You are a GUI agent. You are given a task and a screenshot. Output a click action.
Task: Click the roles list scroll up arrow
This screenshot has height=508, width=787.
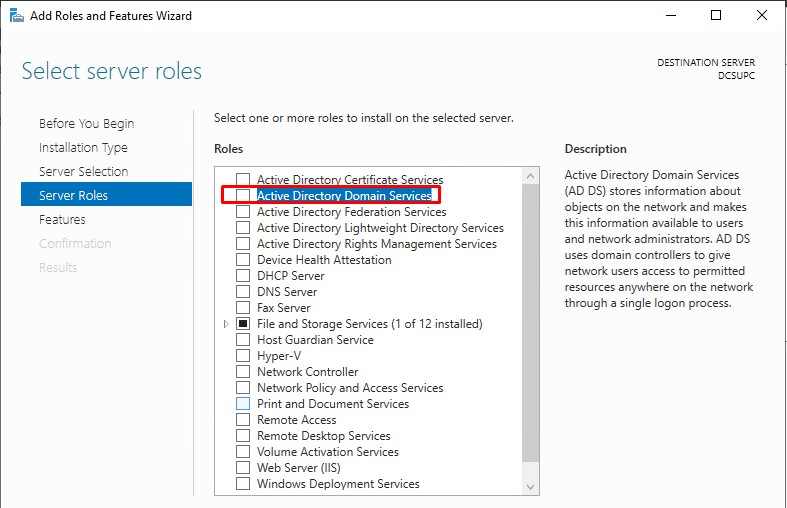pyautogui.click(x=531, y=177)
